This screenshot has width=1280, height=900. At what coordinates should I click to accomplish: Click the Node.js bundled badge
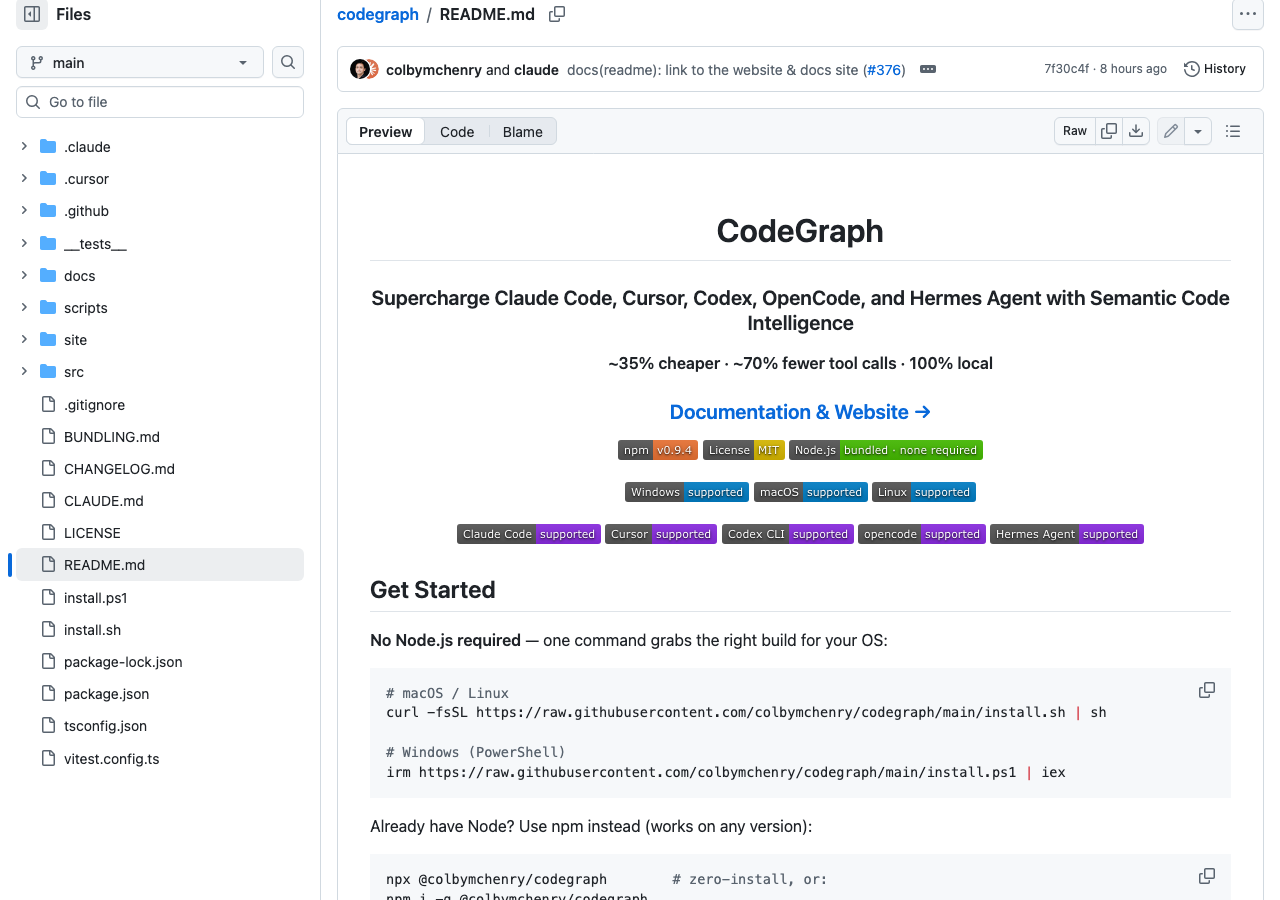pyautogui.click(x=886, y=450)
